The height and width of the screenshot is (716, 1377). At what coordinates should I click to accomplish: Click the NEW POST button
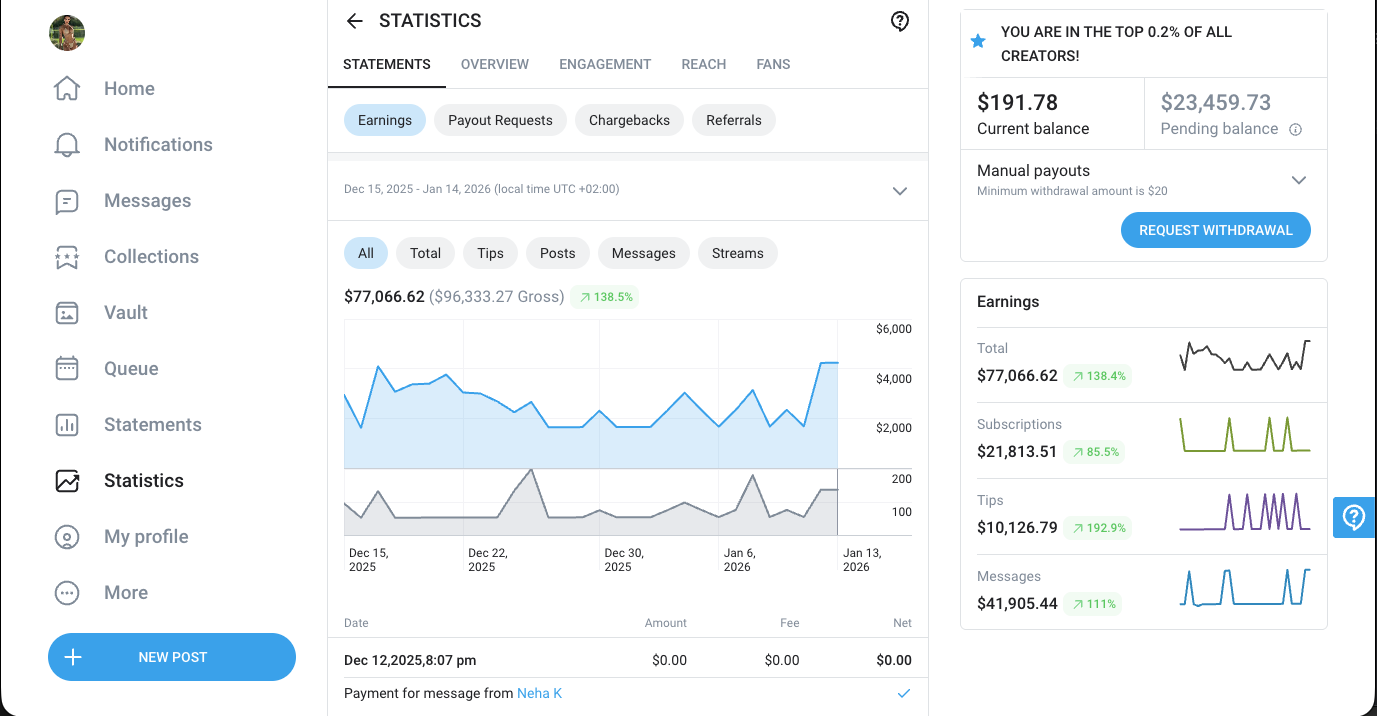coord(172,657)
